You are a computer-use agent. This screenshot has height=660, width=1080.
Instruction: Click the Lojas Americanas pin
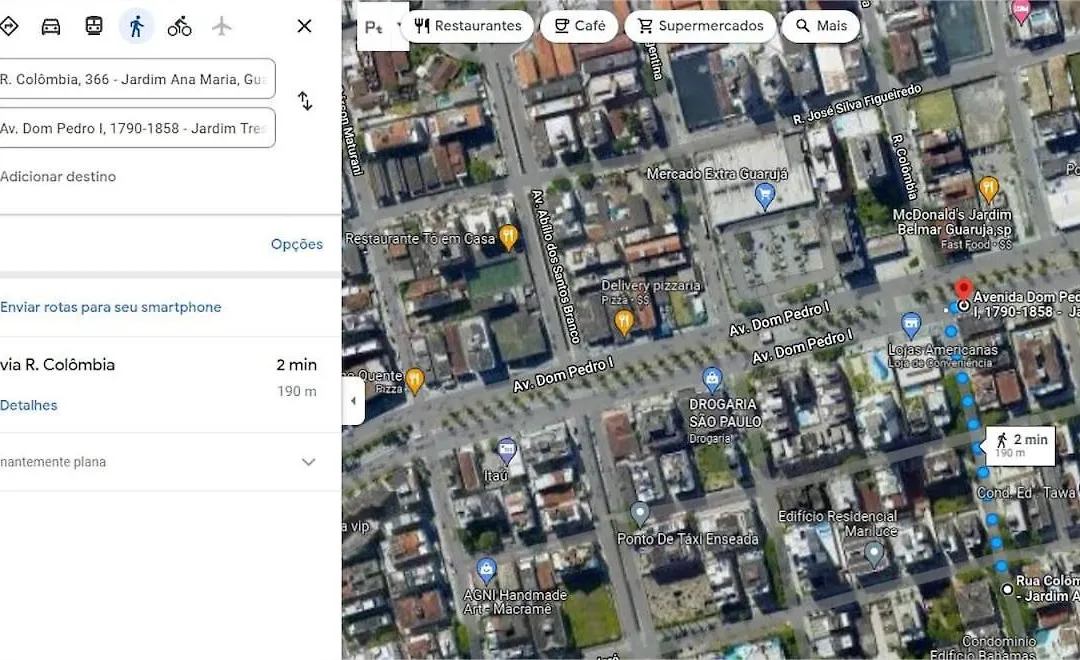911,324
